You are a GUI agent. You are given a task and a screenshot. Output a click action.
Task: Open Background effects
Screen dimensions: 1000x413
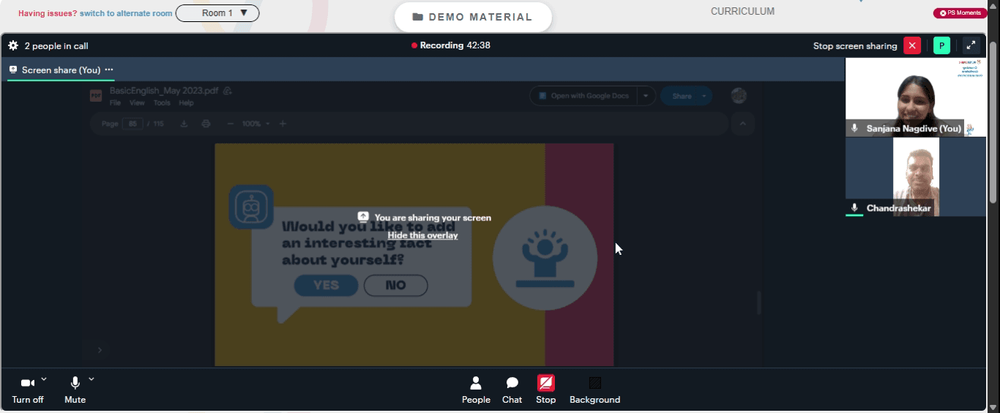594,390
